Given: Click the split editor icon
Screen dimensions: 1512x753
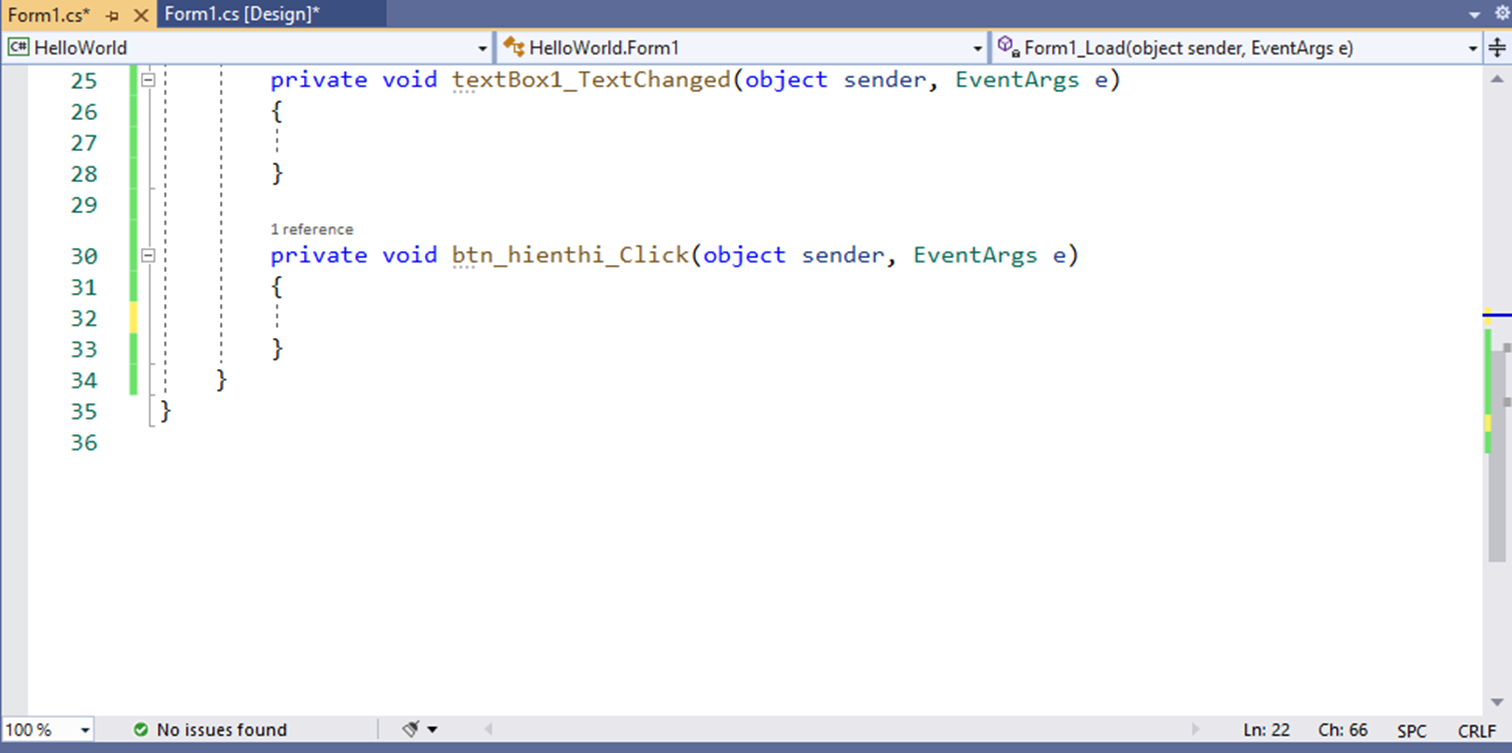Looking at the screenshot, I should tap(1497, 46).
